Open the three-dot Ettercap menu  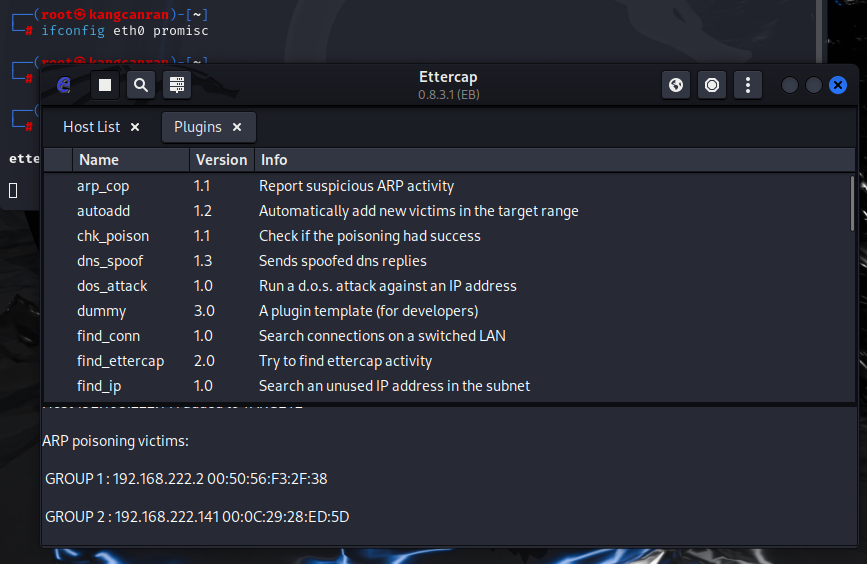pyautogui.click(x=748, y=85)
